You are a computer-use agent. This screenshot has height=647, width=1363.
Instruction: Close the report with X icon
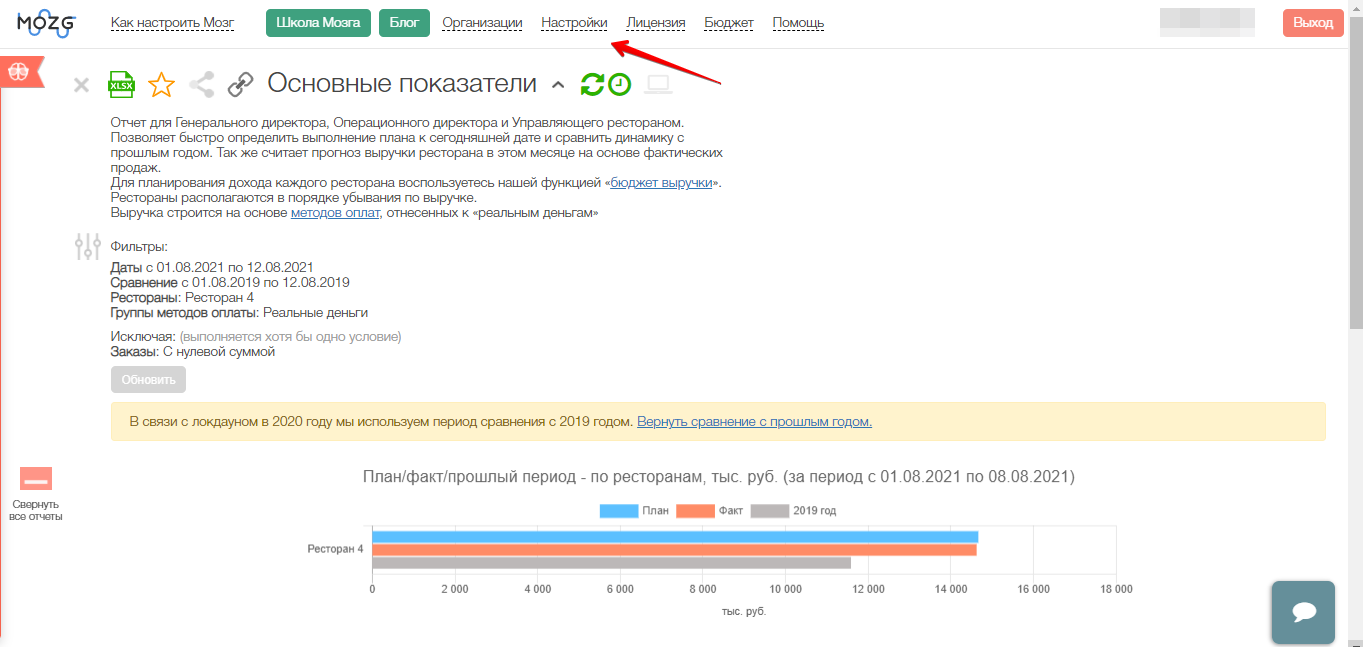click(x=82, y=86)
